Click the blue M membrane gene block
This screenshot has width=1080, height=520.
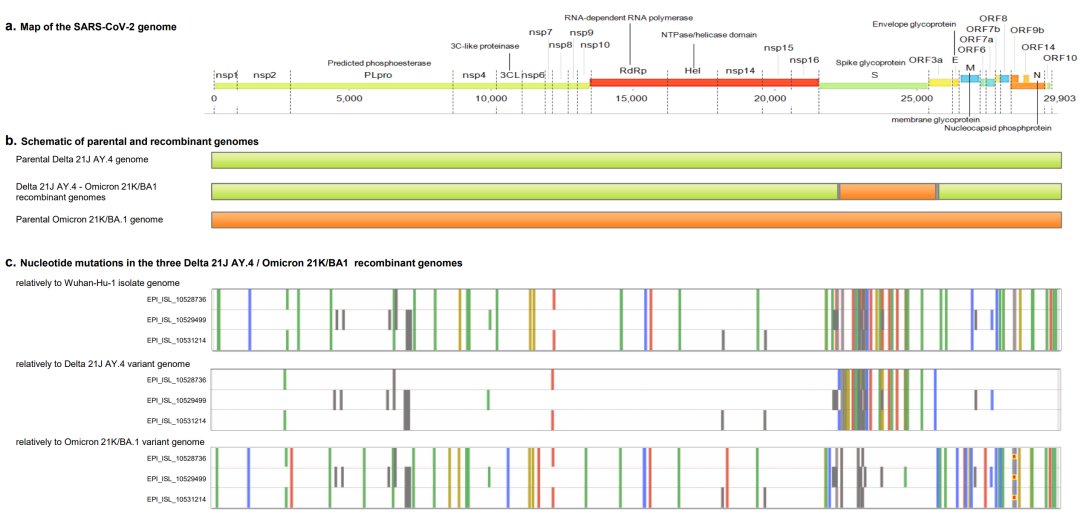point(969,78)
